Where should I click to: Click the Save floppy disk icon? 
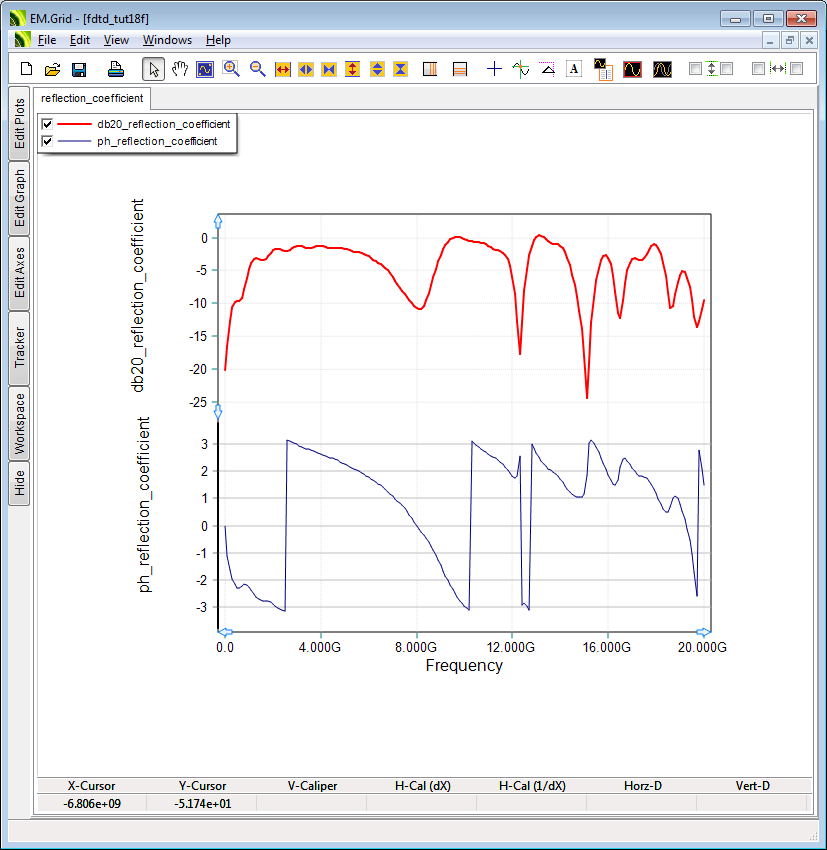coord(79,69)
